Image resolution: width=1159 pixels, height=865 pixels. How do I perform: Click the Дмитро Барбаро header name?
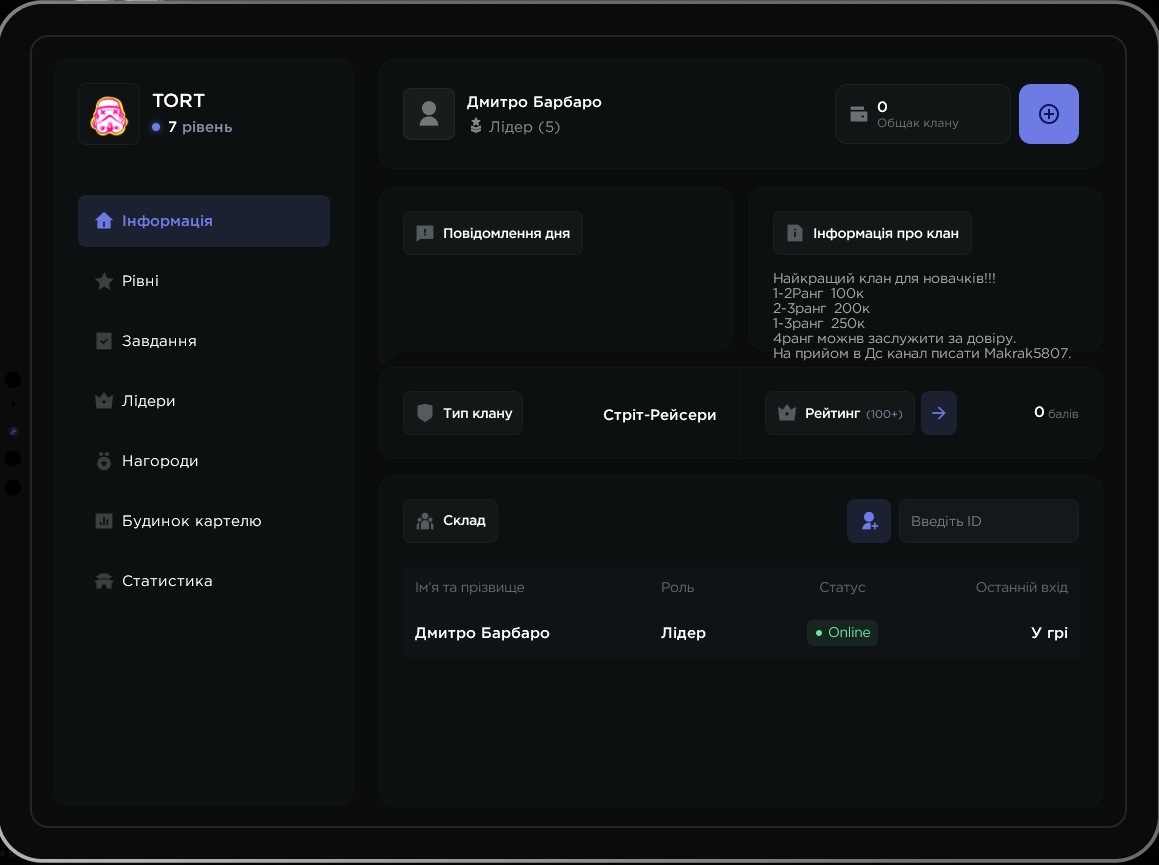point(534,102)
